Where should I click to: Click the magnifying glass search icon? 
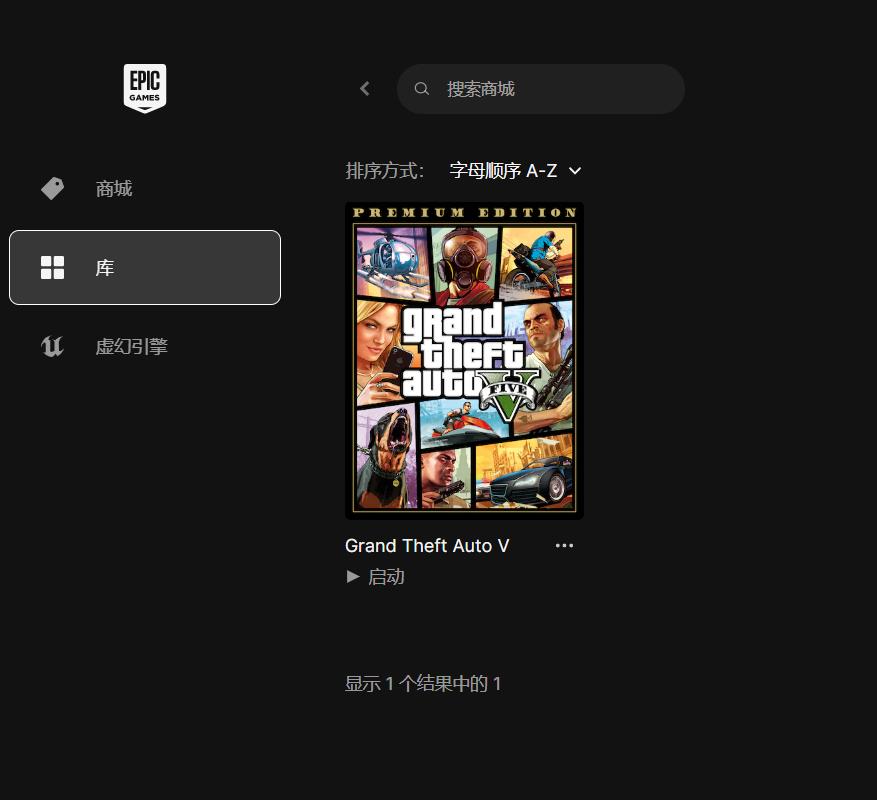(422, 89)
